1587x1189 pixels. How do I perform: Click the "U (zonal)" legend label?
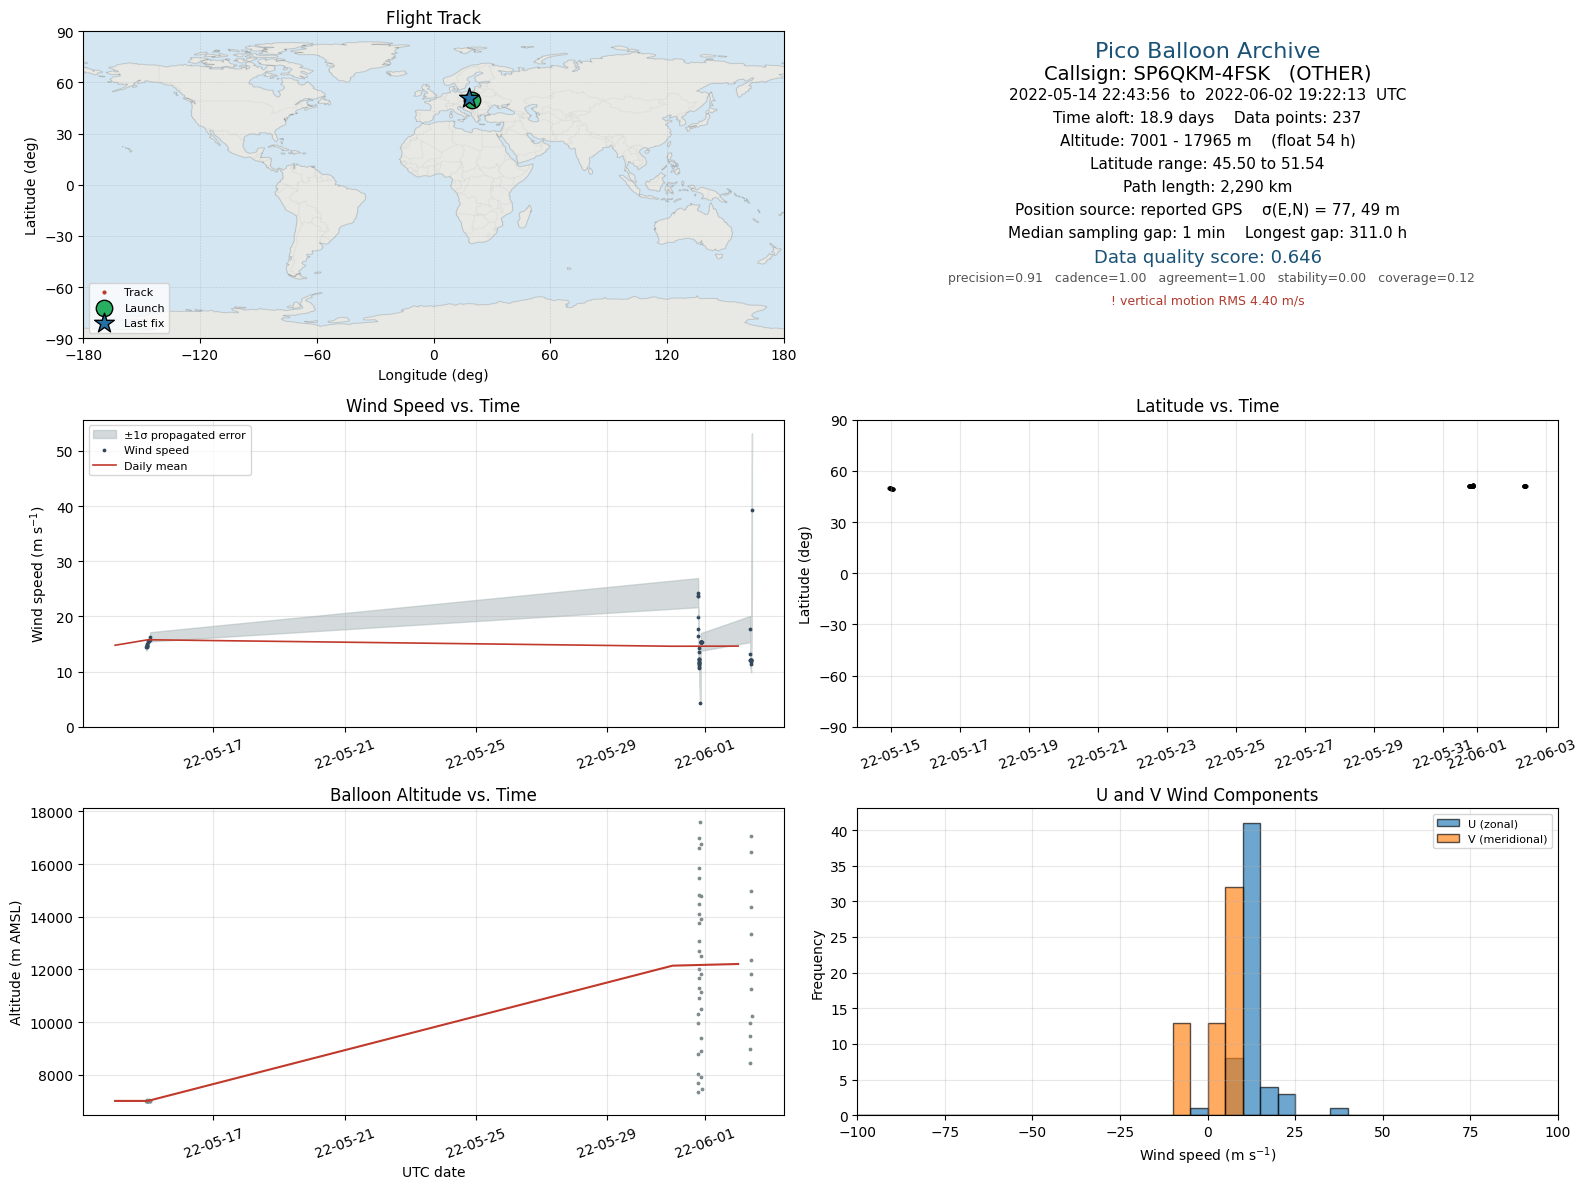coord(1493,824)
